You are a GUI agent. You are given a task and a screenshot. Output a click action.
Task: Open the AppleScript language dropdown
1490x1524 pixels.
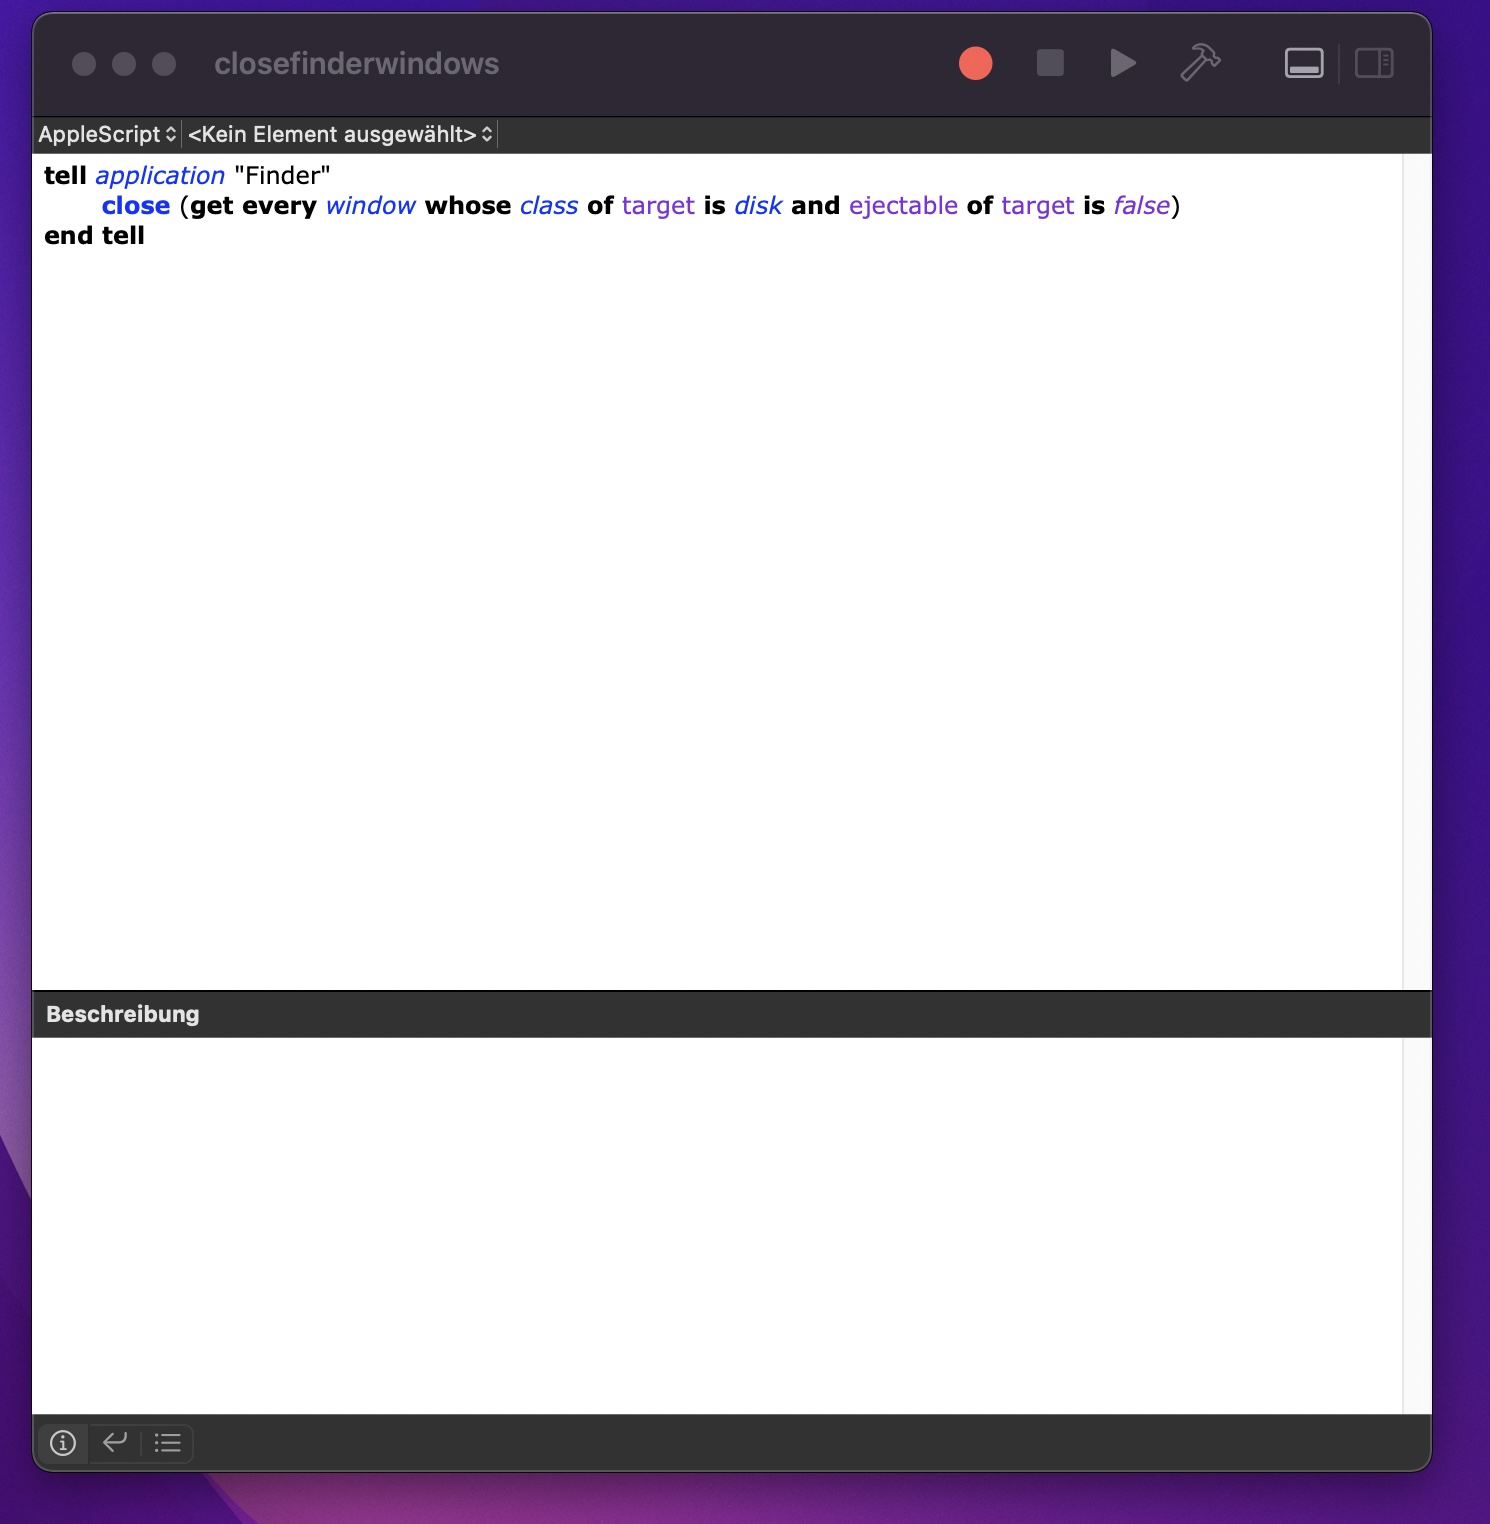(x=107, y=134)
